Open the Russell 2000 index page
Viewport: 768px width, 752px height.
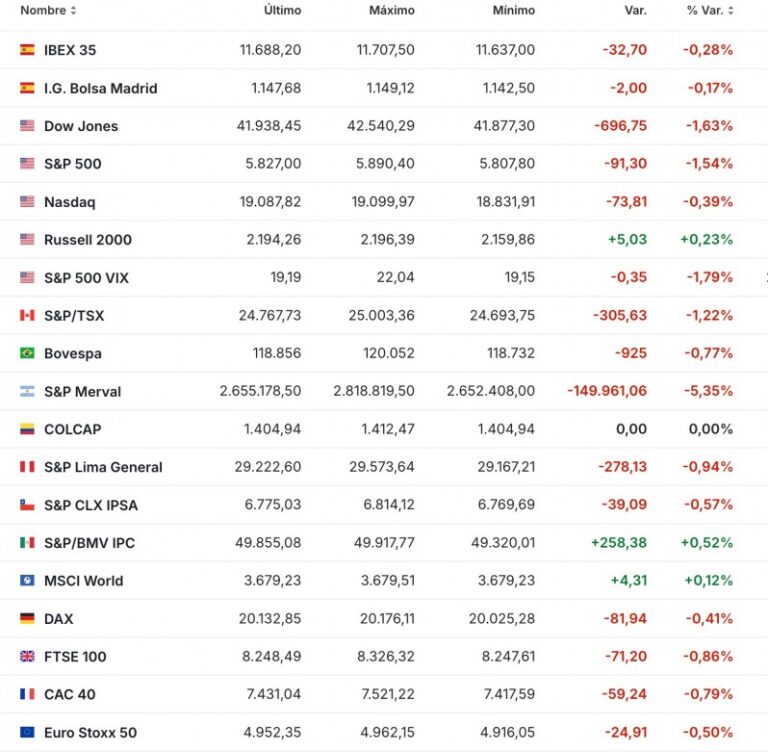point(88,240)
